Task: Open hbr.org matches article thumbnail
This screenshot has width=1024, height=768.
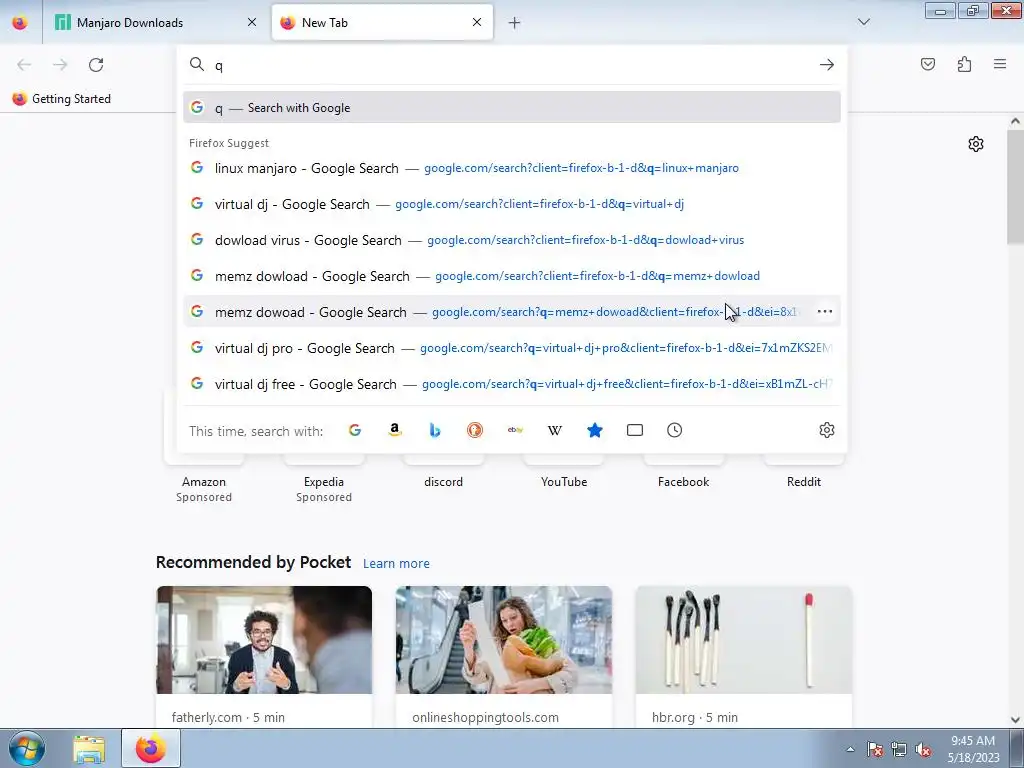Action: [x=744, y=640]
